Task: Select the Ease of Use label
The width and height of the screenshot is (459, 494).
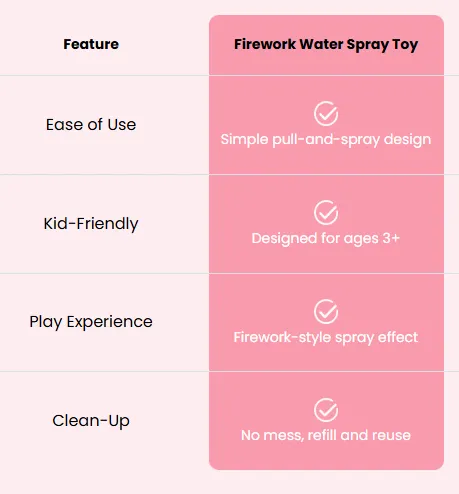Action: 91,125
